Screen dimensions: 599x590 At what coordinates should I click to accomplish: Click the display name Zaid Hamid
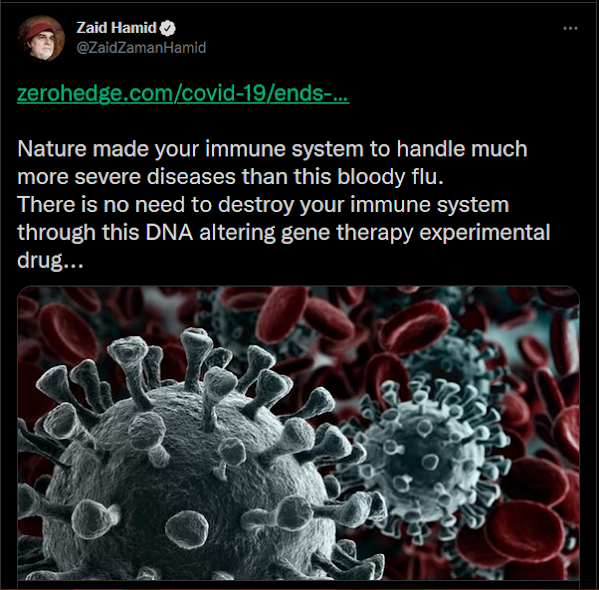(116, 28)
